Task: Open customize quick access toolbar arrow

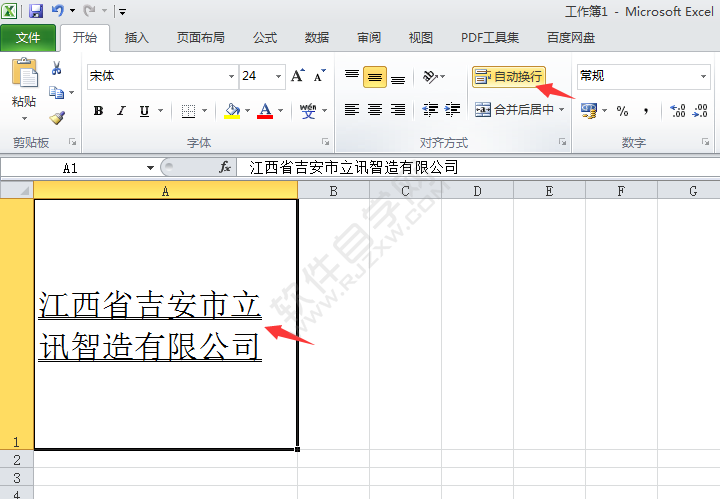Action: point(122,12)
